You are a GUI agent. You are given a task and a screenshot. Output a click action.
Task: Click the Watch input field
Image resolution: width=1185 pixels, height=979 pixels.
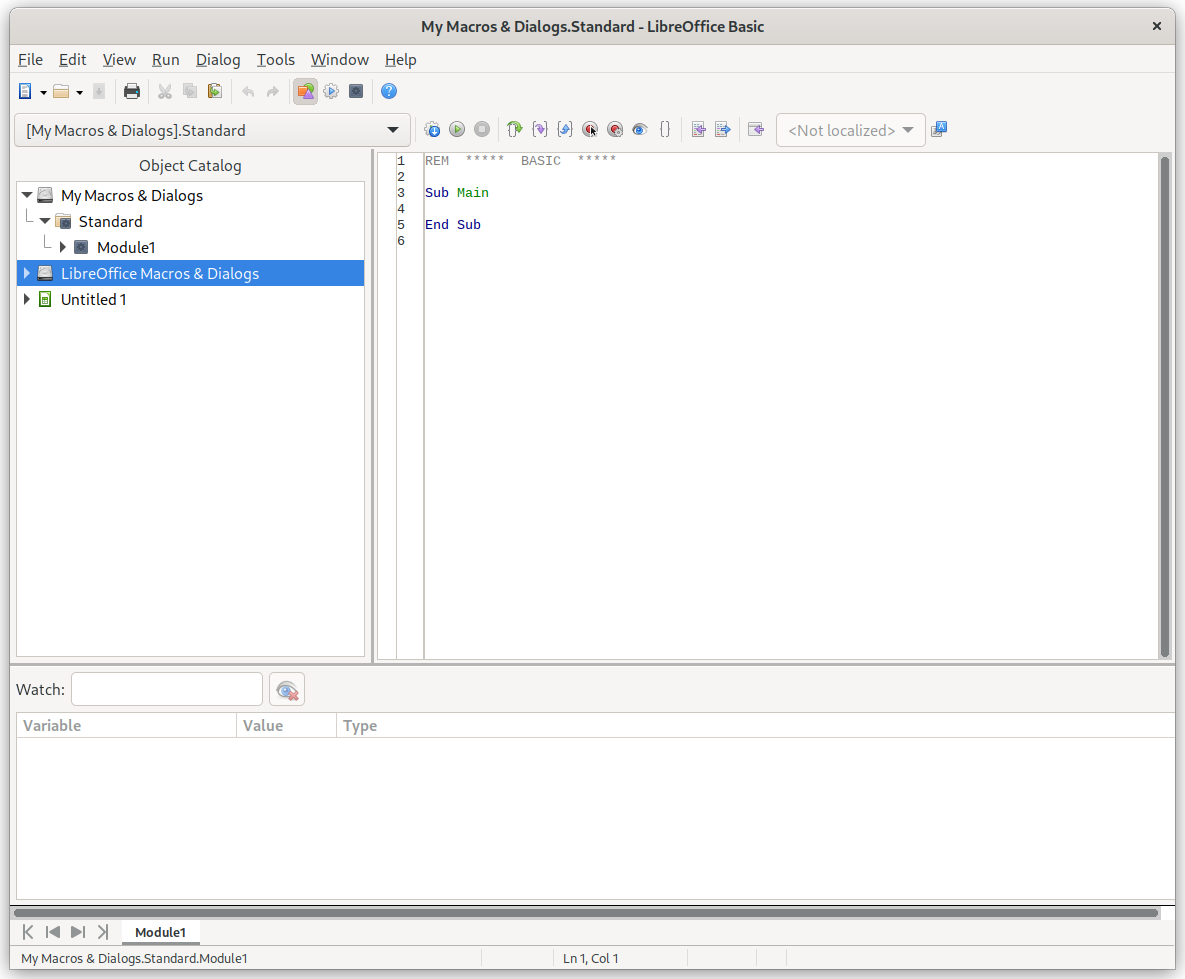point(167,689)
